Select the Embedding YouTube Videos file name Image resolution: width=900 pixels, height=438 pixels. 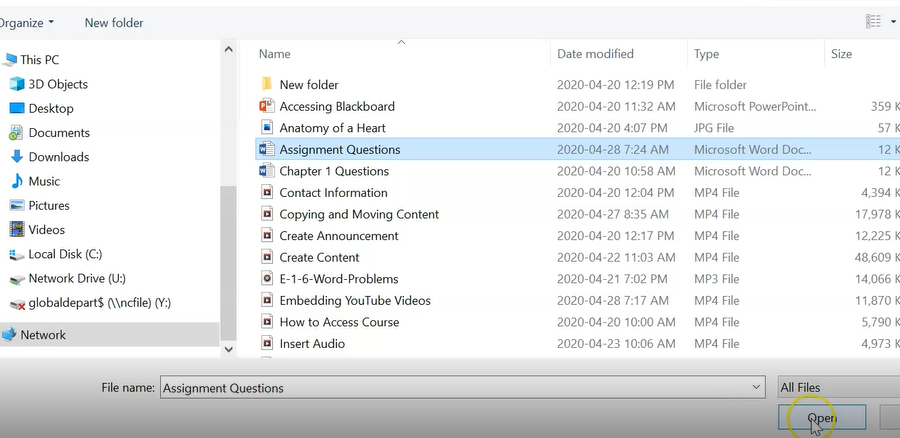tap(355, 300)
